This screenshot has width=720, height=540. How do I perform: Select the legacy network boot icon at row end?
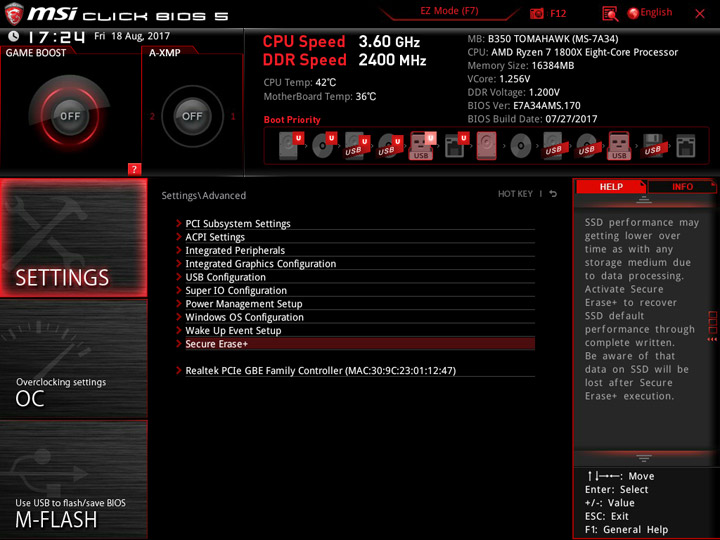(x=686, y=146)
